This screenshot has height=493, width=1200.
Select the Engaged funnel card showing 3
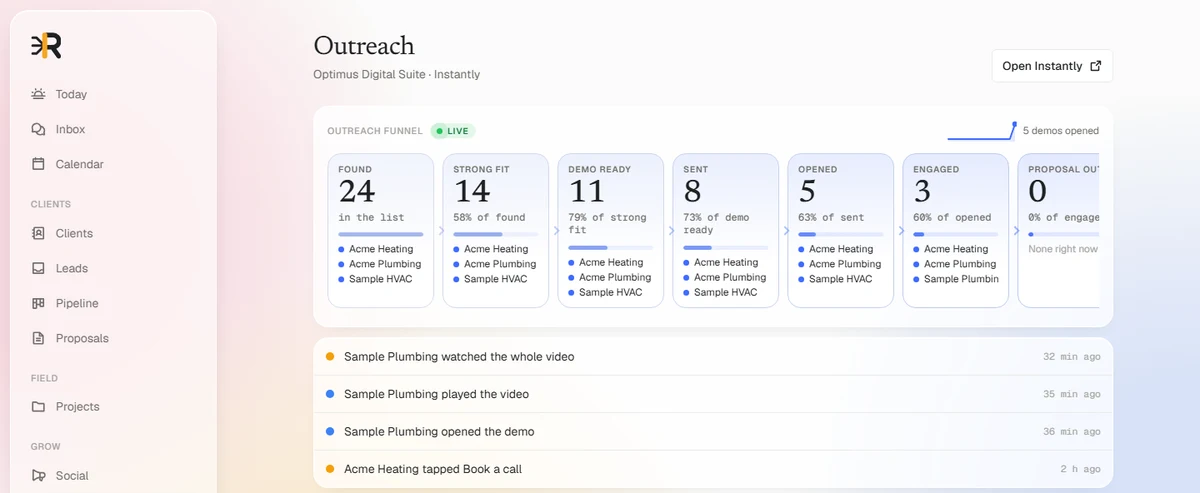click(x=956, y=230)
